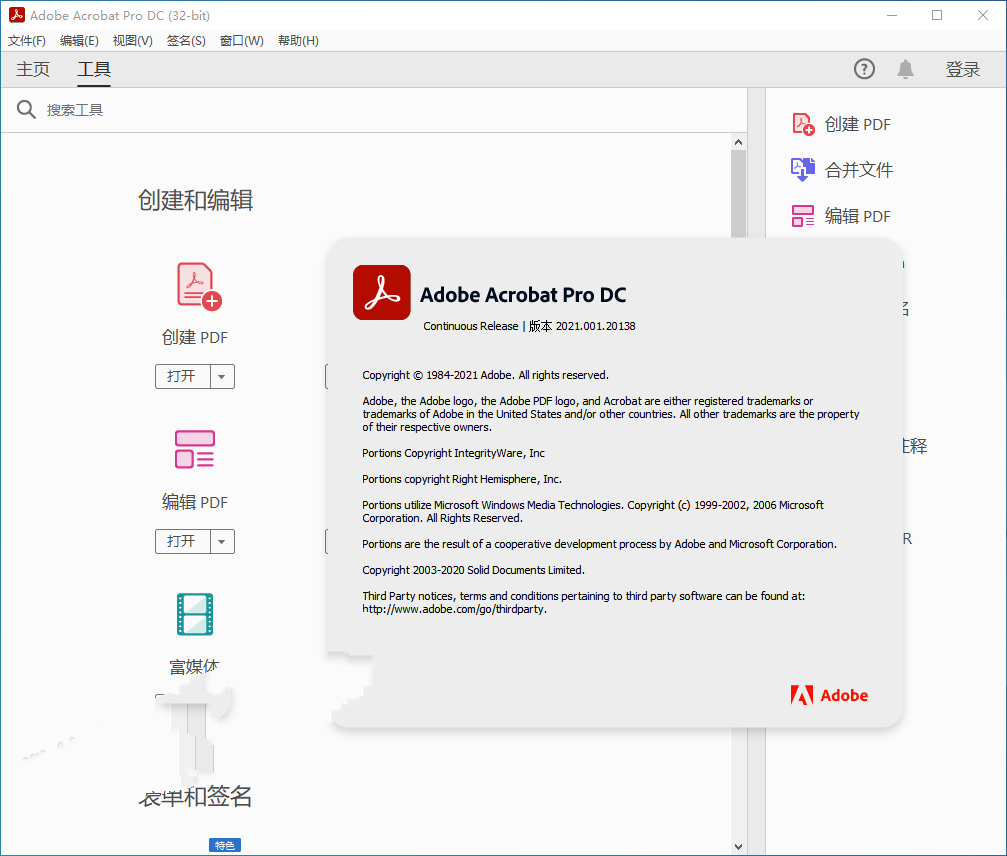Click the Acrobat logo in the About dialog

click(x=381, y=292)
